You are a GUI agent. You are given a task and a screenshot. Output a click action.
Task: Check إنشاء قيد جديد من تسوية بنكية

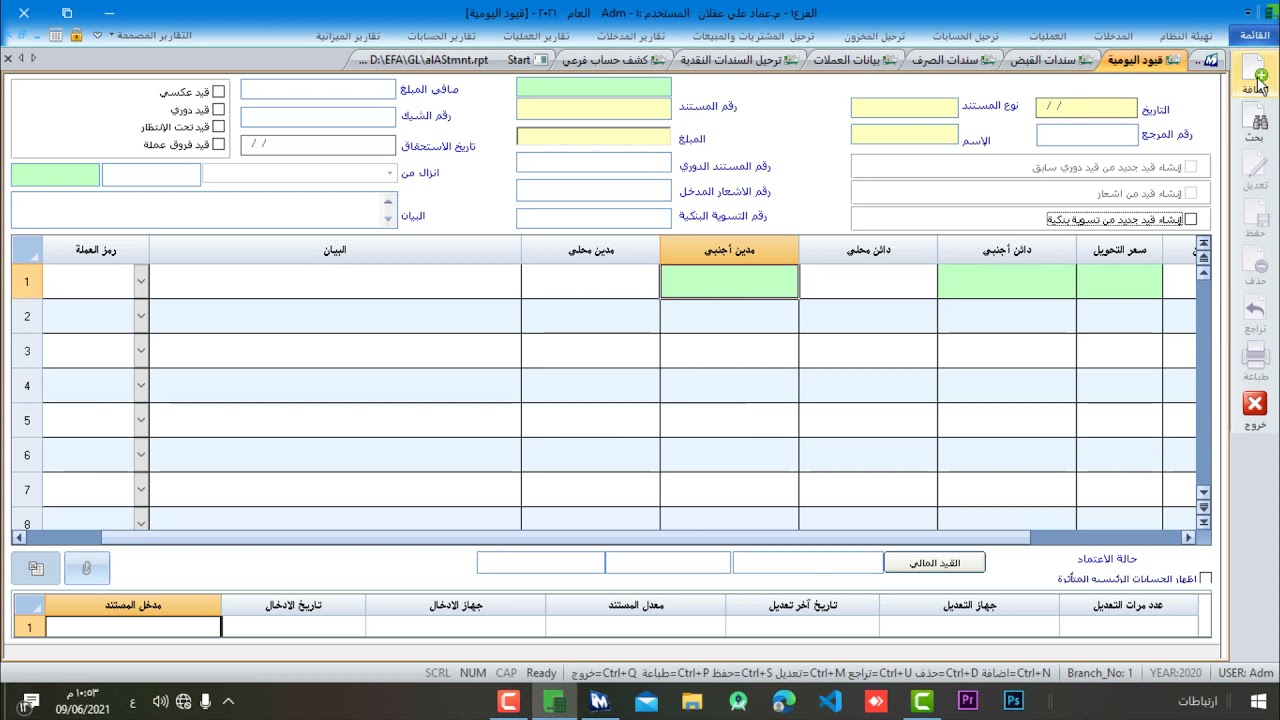pyautogui.click(x=1190, y=219)
